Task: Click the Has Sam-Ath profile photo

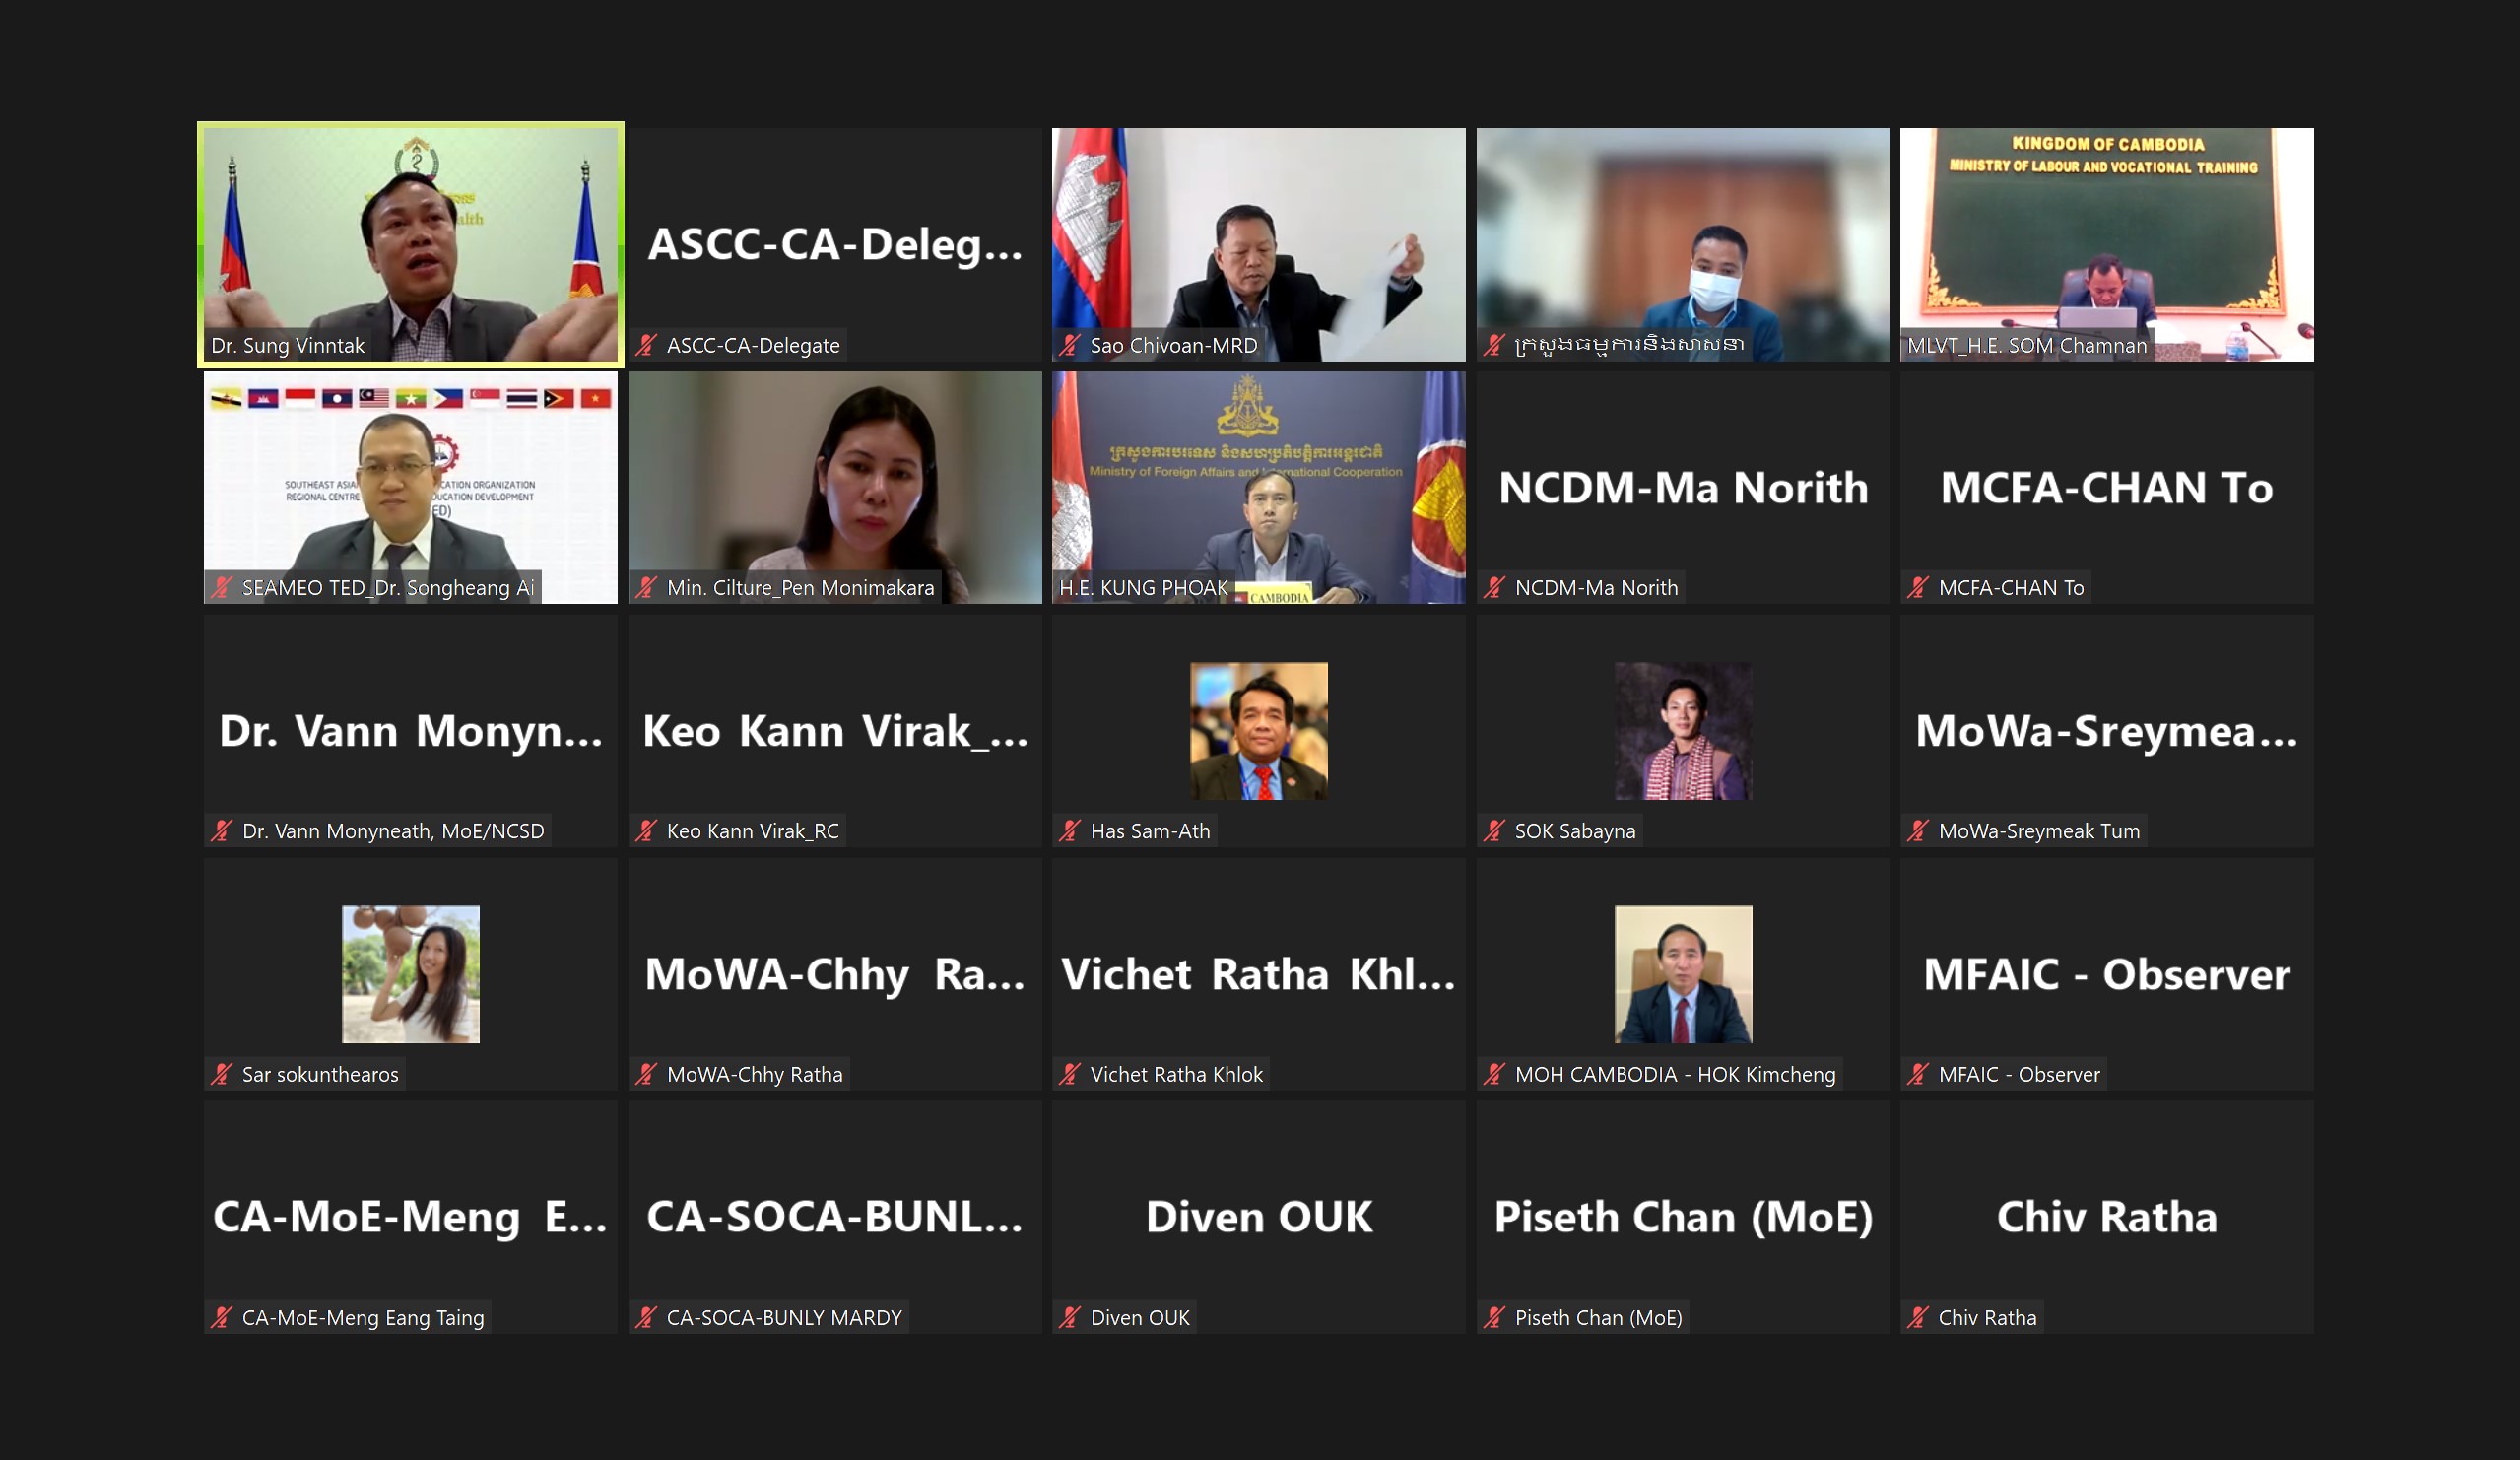Action: (1258, 731)
